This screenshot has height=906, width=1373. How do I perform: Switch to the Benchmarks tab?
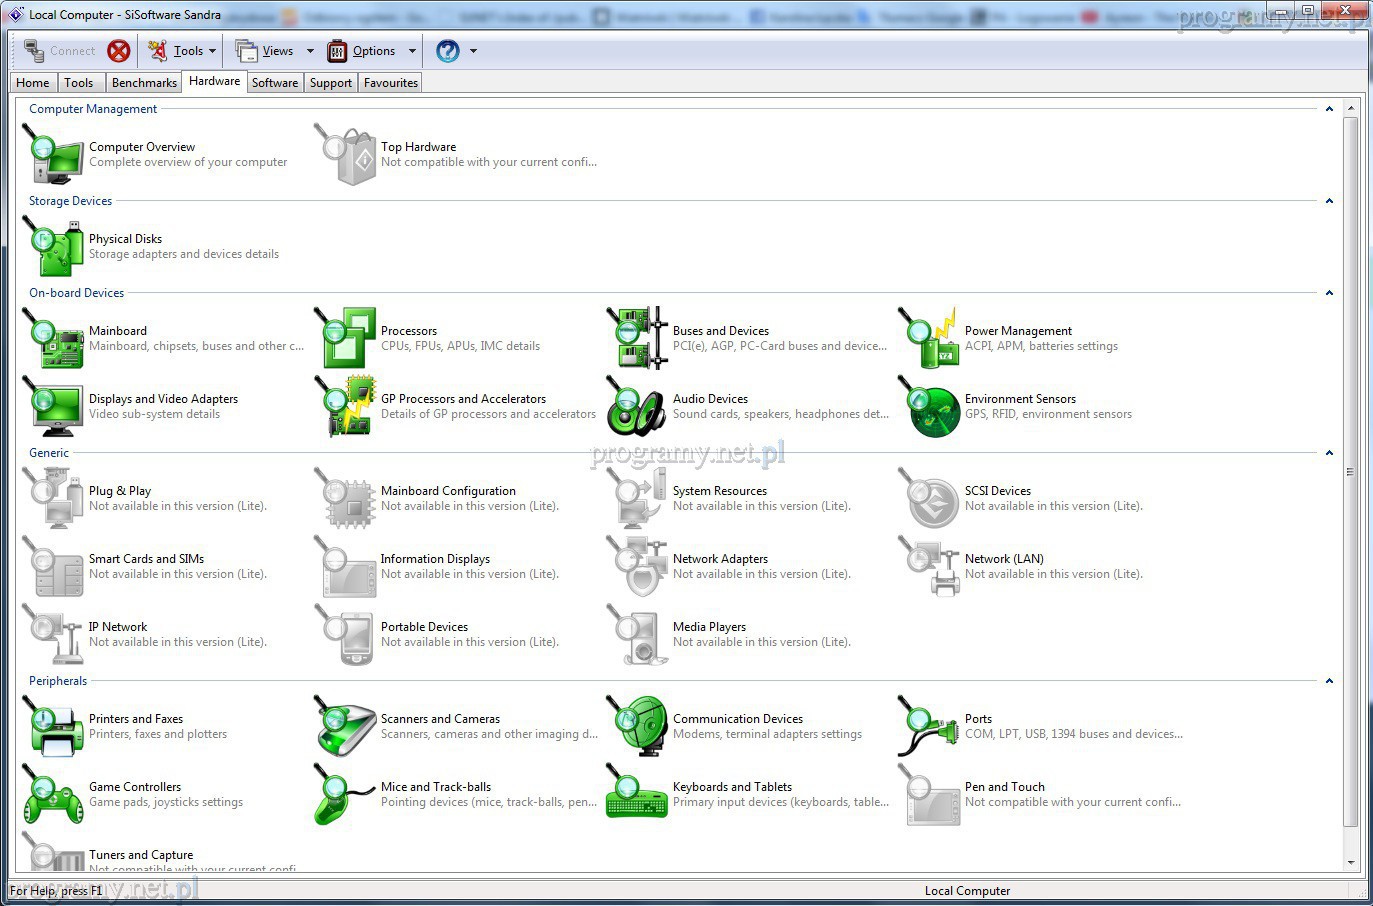pyautogui.click(x=144, y=83)
